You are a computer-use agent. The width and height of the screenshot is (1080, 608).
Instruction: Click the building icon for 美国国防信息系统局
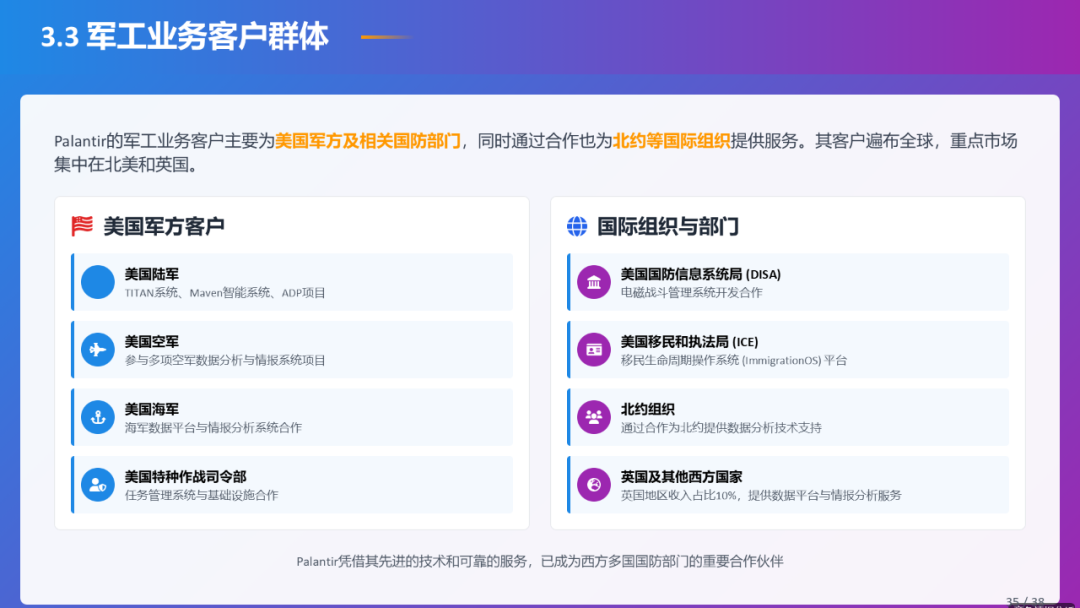pyautogui.click(x=594, y=282)
